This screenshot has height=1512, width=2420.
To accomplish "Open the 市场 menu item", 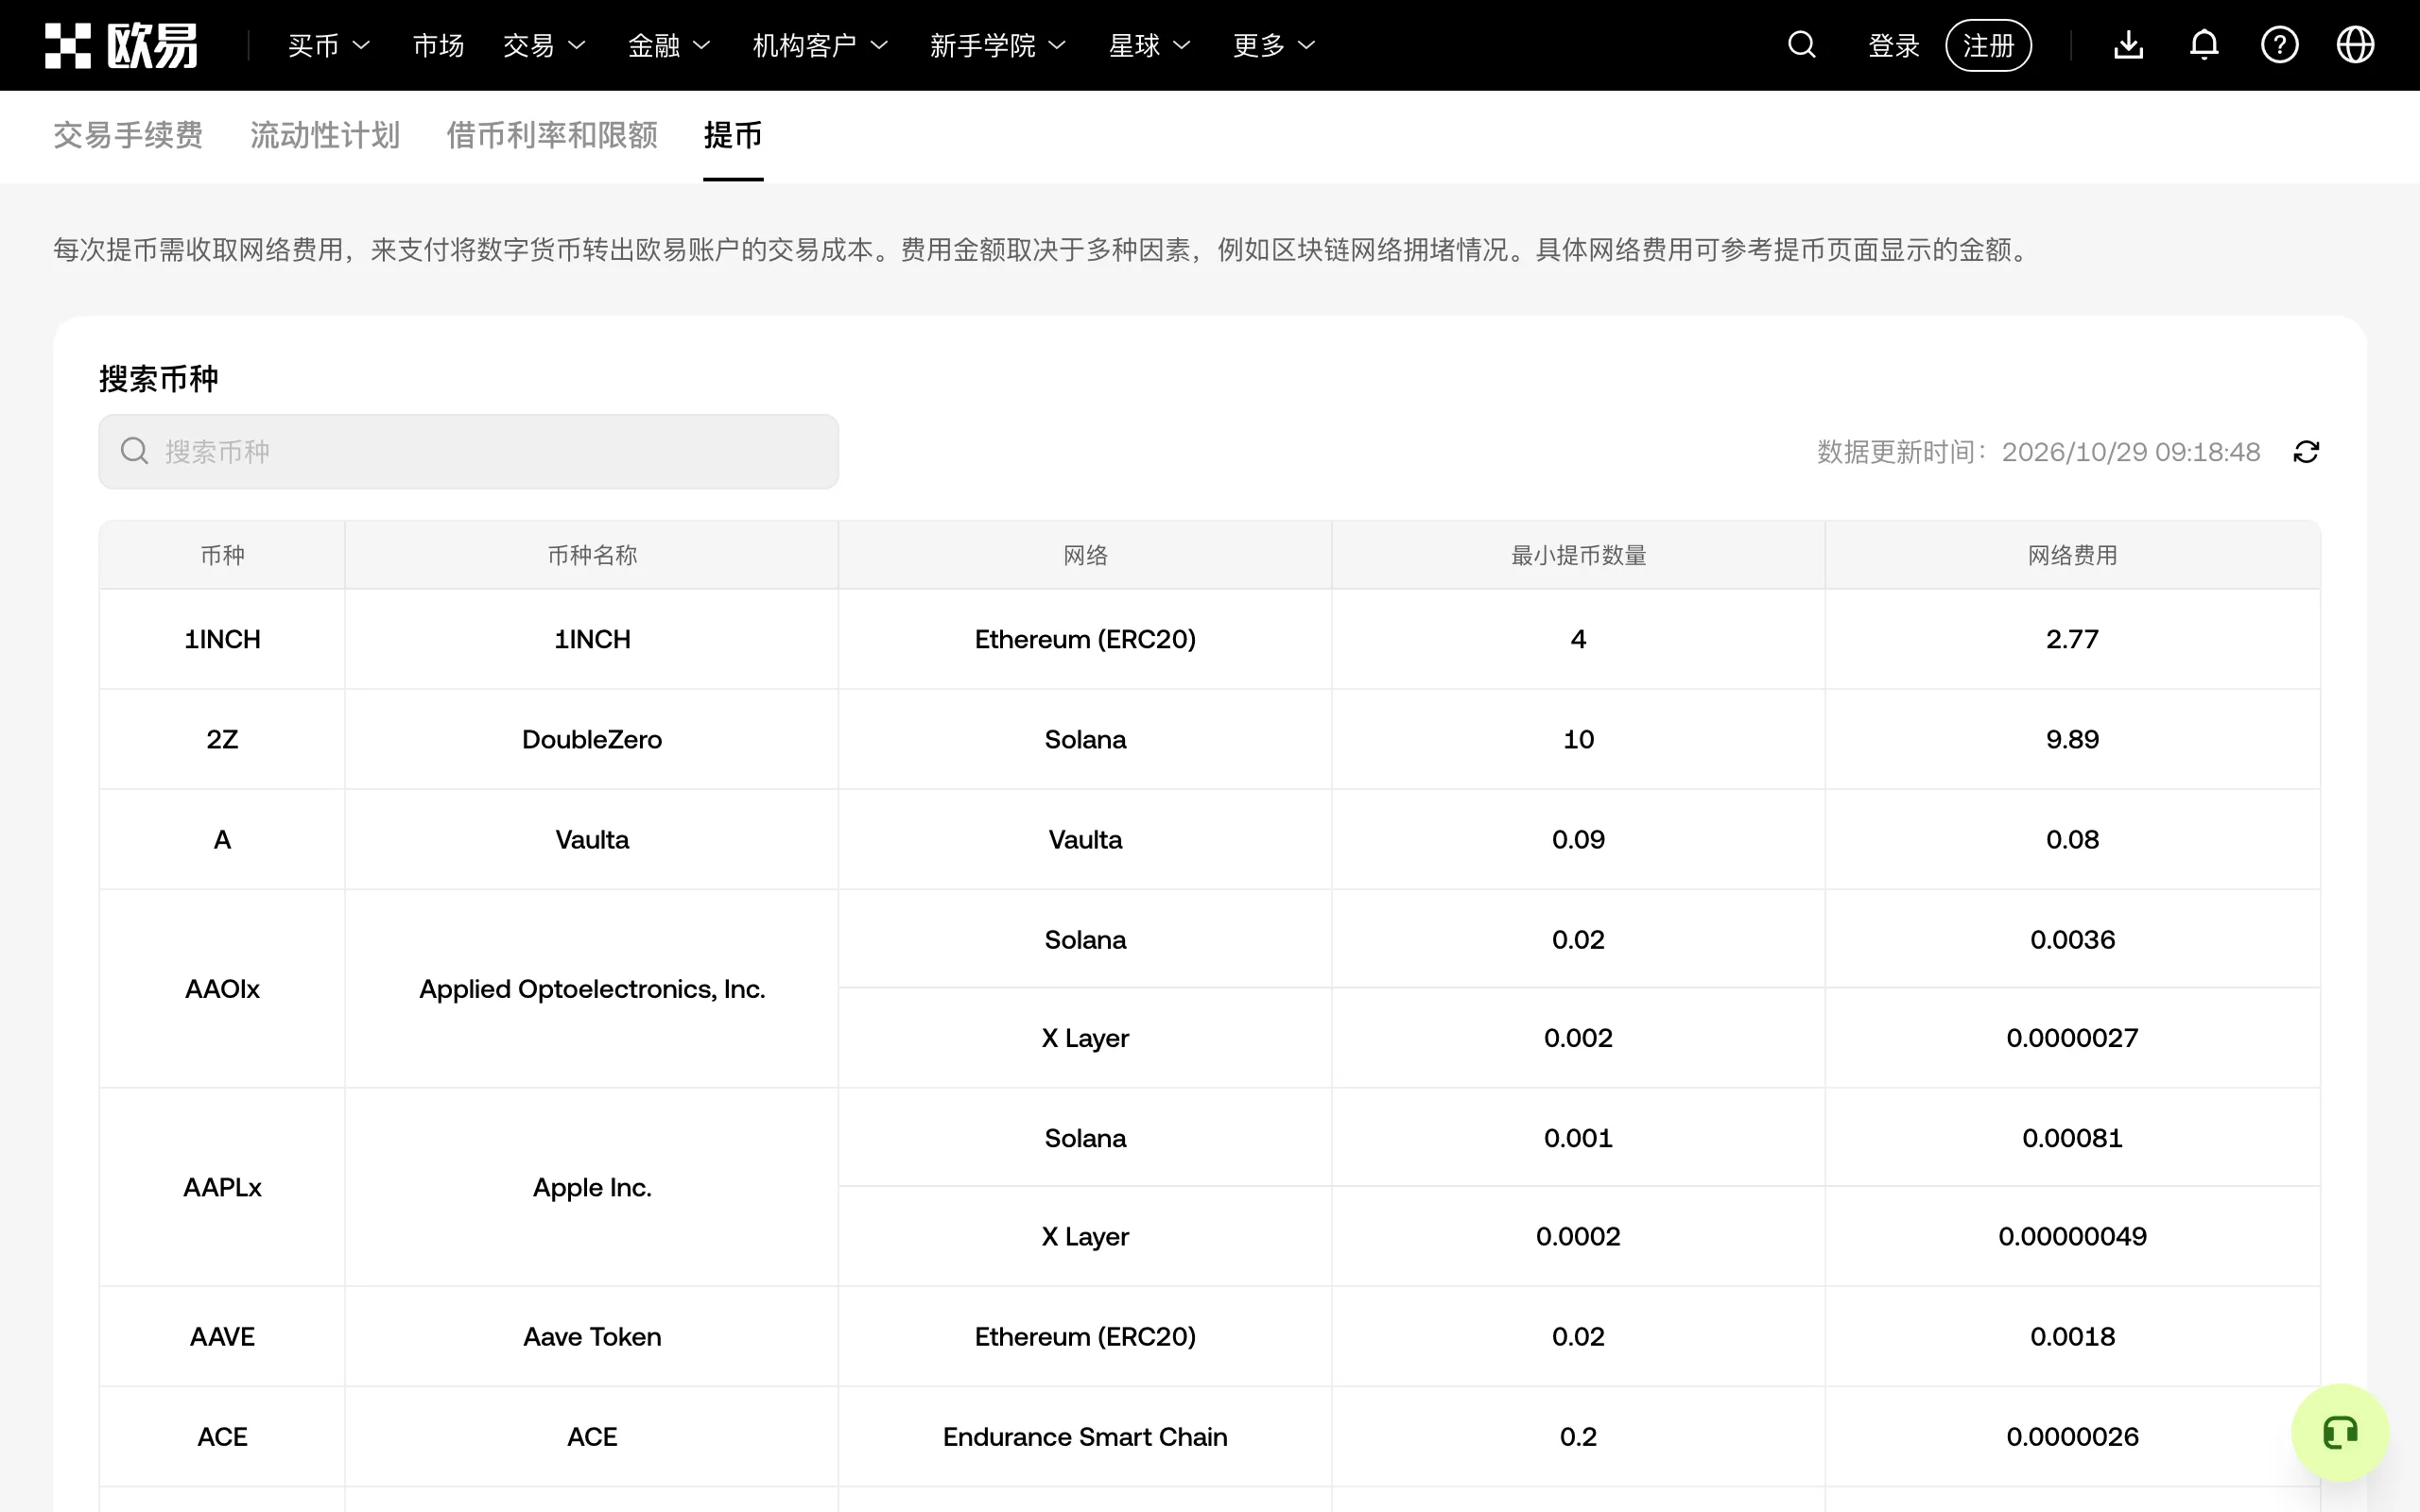I will 438,45.
